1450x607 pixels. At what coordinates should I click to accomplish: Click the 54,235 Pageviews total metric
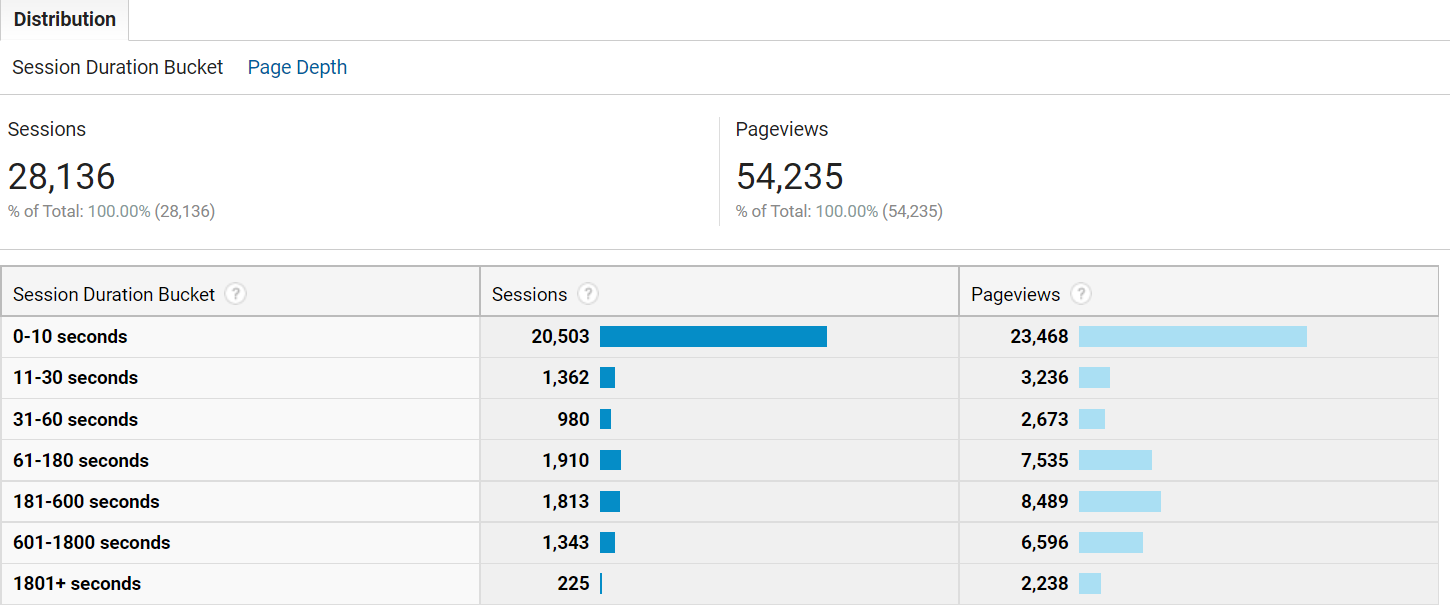point(790,176)
